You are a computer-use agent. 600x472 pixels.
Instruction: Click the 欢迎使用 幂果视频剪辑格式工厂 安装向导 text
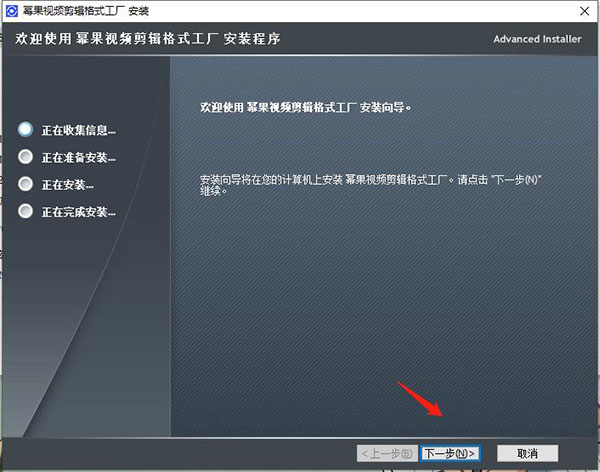coord(306,108)
